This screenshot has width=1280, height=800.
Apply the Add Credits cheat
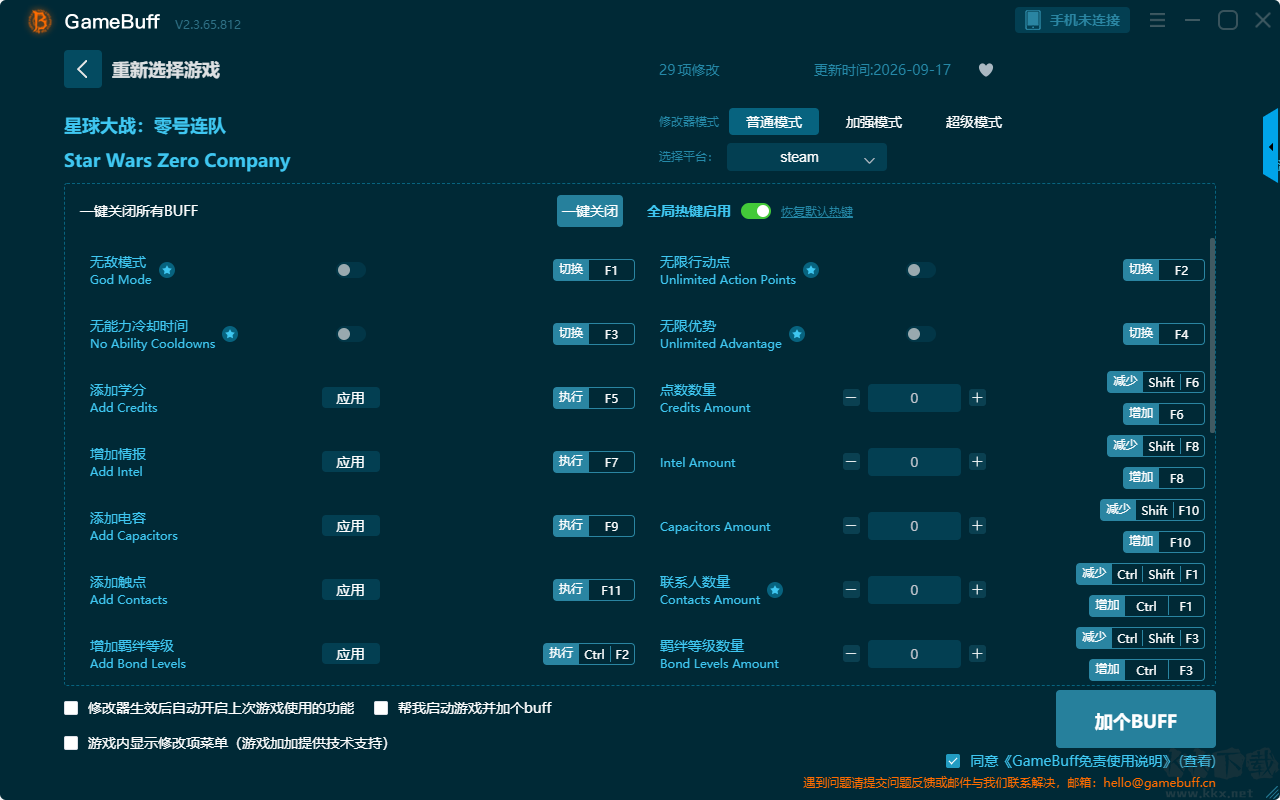click(351, 398)
